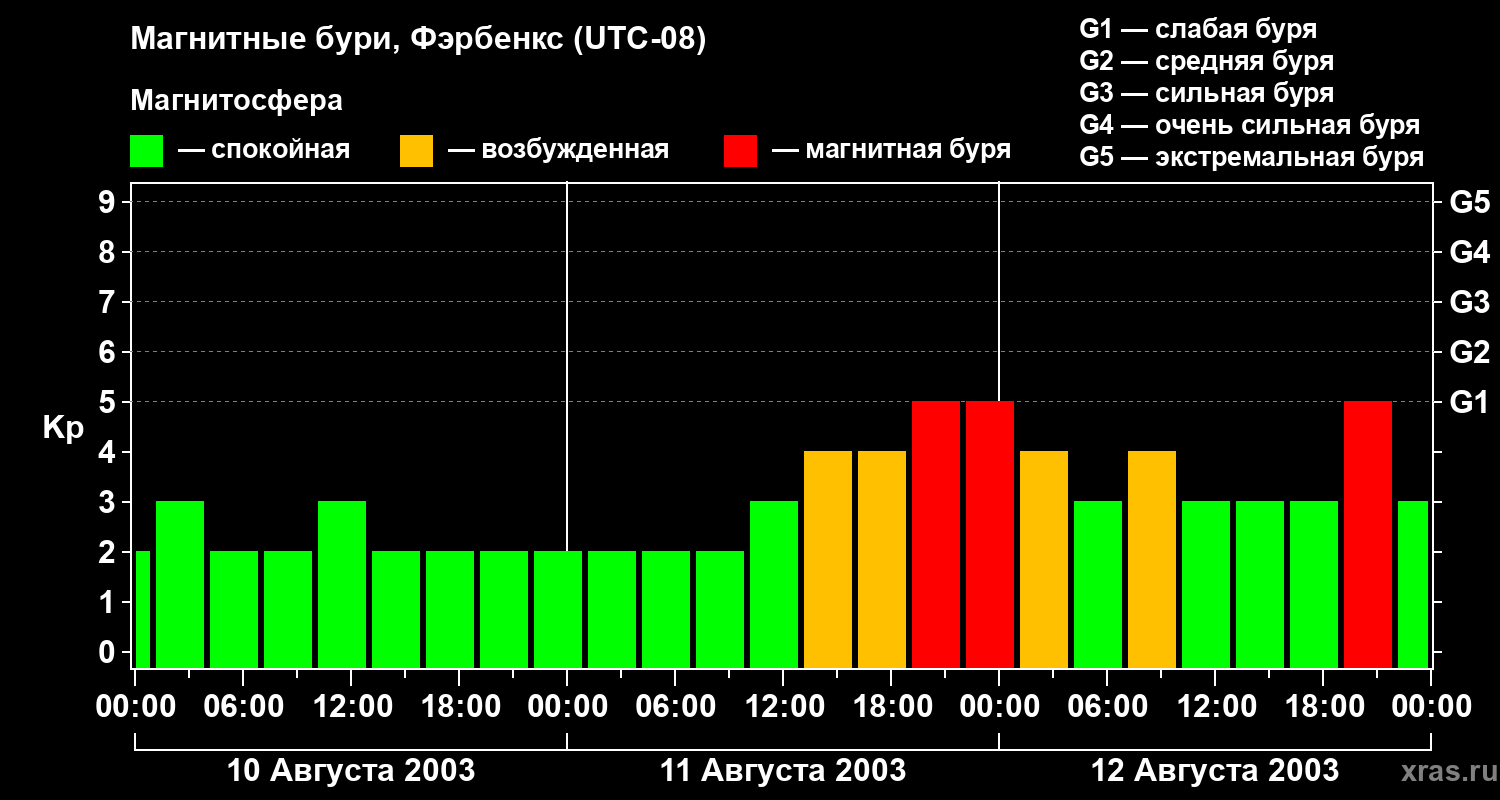Click the '06:00' time label of 10 August
This screenshot has height=800, width=1500.
click(243, 706)
